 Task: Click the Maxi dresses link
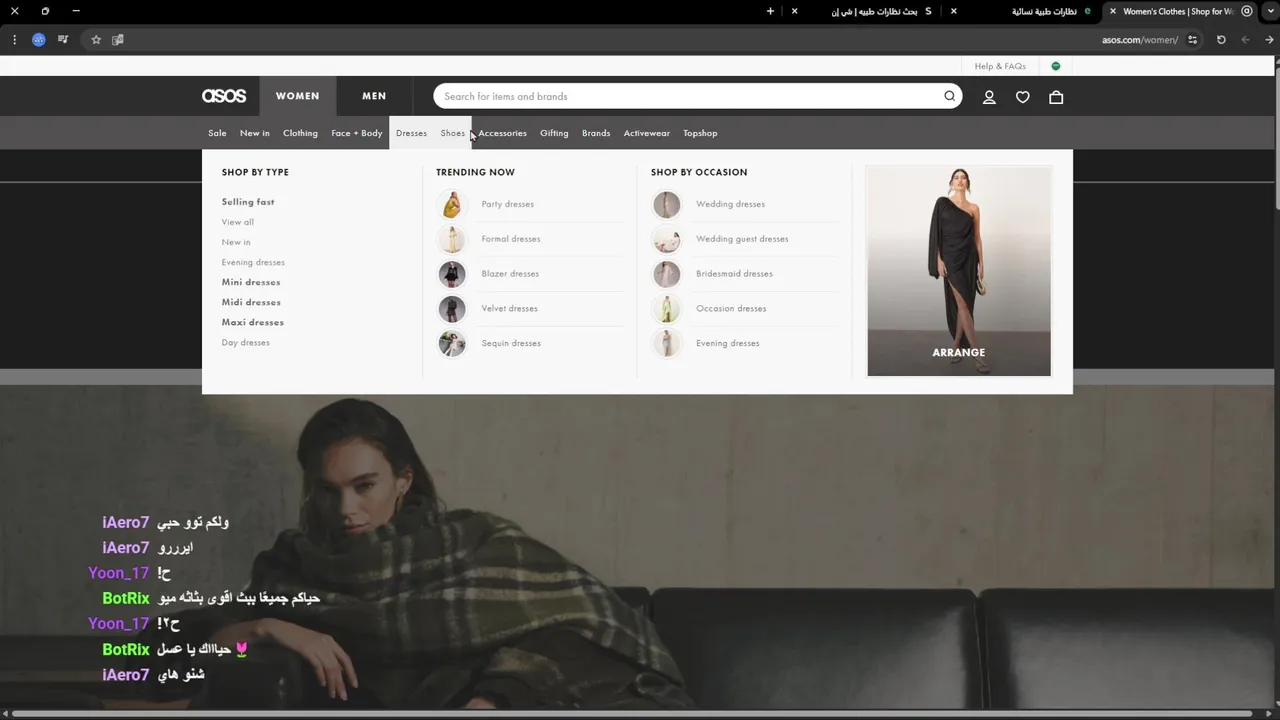pos(253,322)
